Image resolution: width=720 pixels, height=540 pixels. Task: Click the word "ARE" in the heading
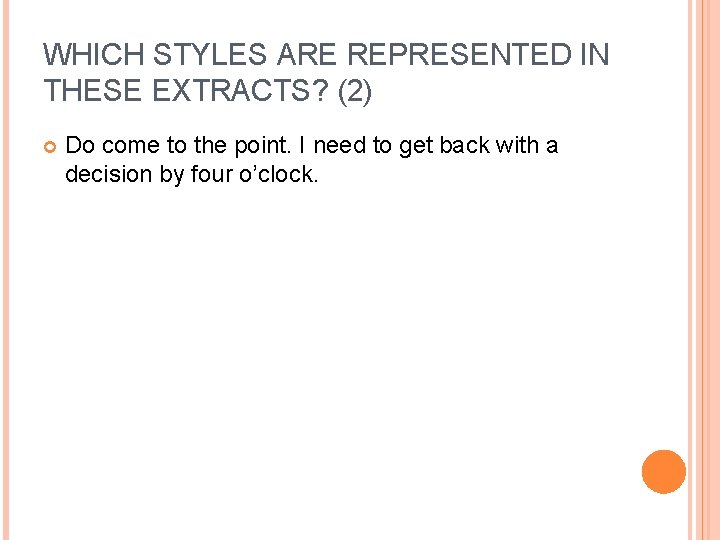(306, 54)
